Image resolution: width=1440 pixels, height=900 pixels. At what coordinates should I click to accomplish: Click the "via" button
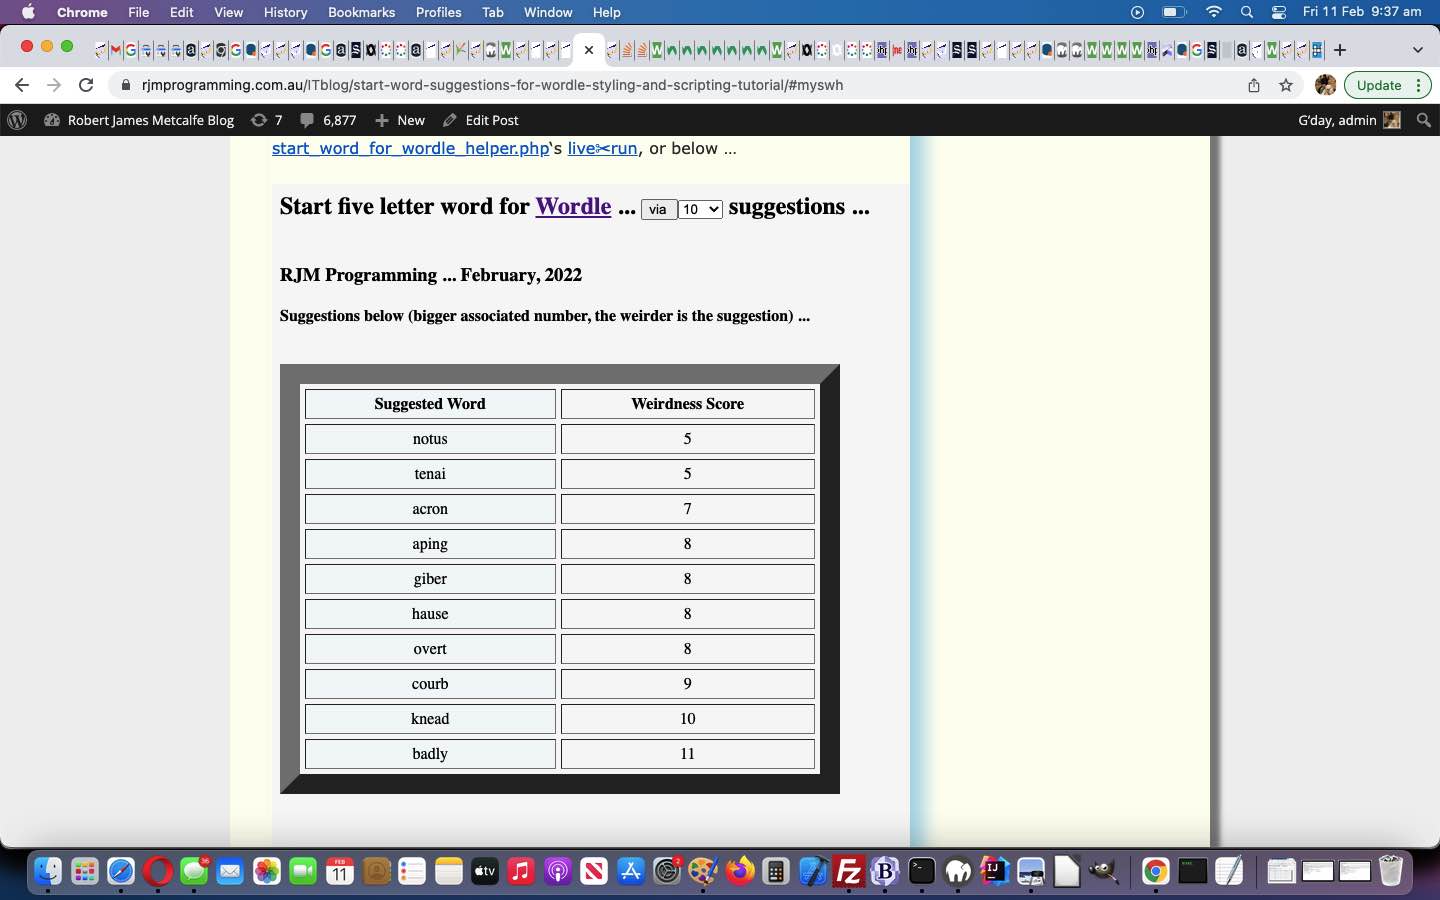pyautogui.click(x=658, y=209)
